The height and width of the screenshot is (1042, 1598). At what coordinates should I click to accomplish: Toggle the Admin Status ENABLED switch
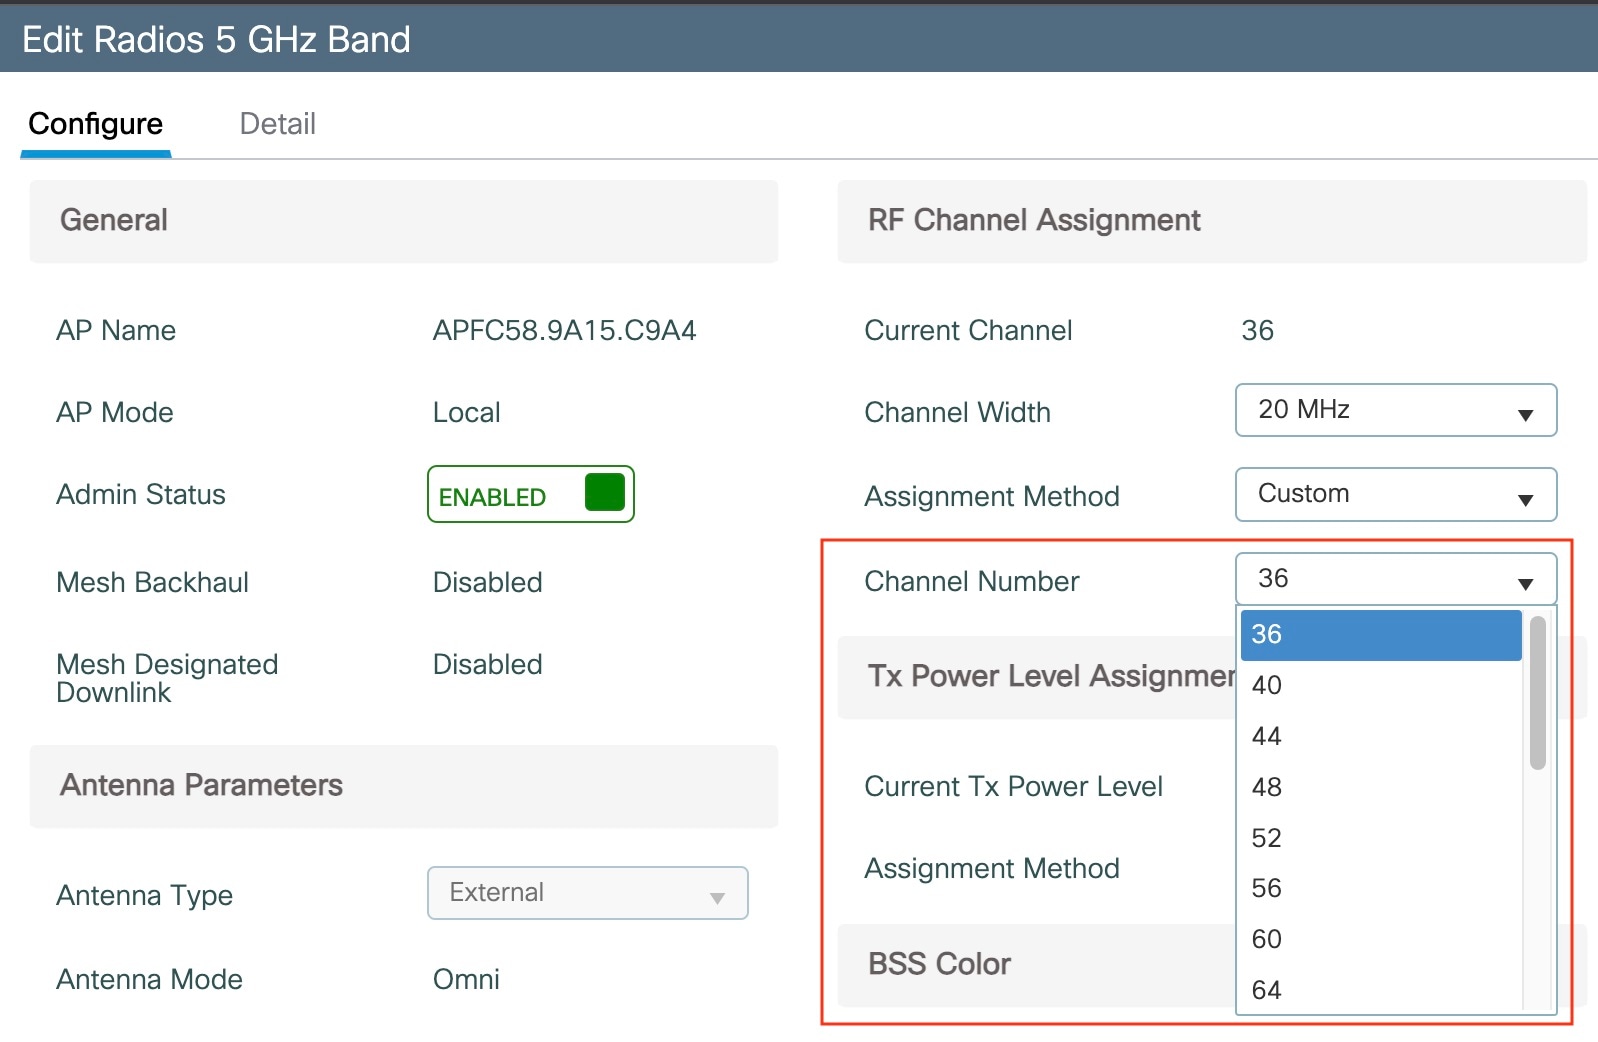[x=531, y=494]
